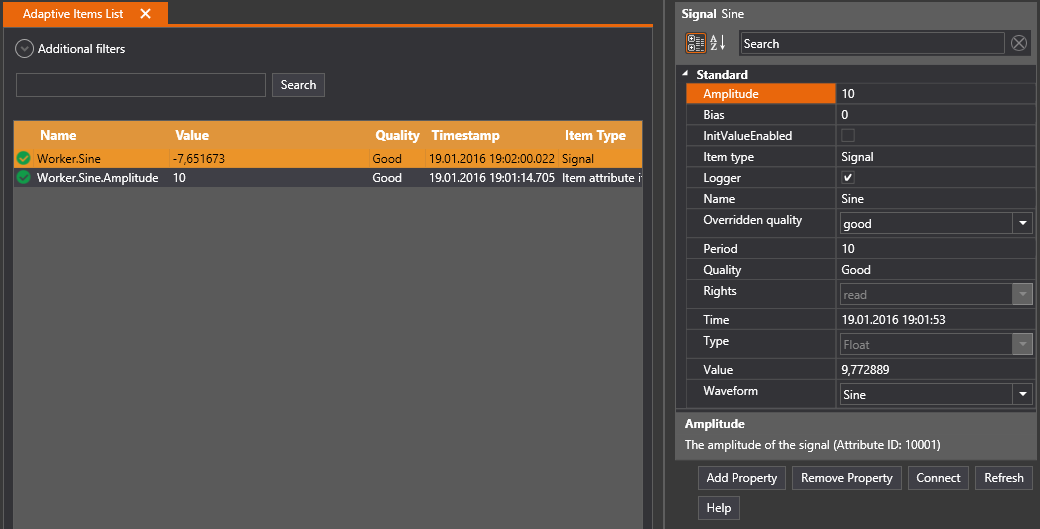Click green status icon of Worker.Sine.Amplitude row
Viewport: 1040px width, 529px height.
(x=24, y=178)
